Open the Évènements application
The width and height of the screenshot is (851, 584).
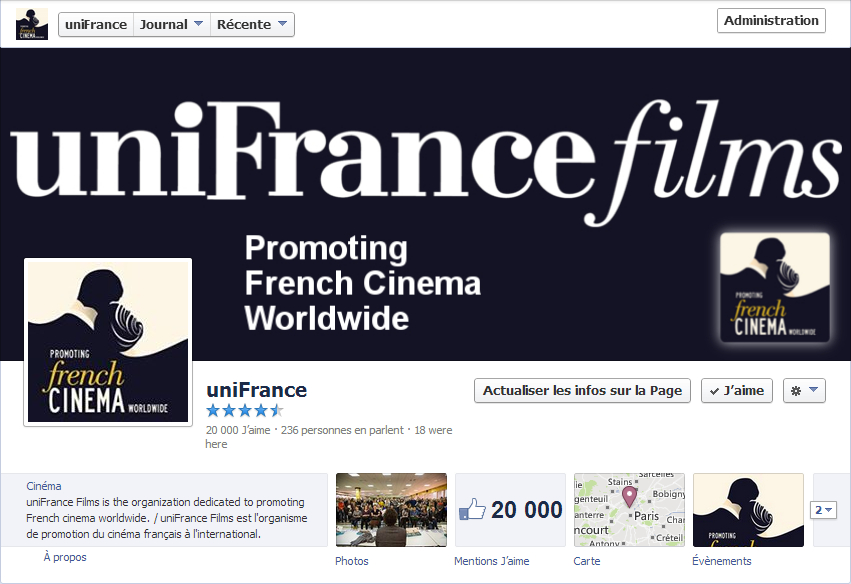(x=747, y=510)
